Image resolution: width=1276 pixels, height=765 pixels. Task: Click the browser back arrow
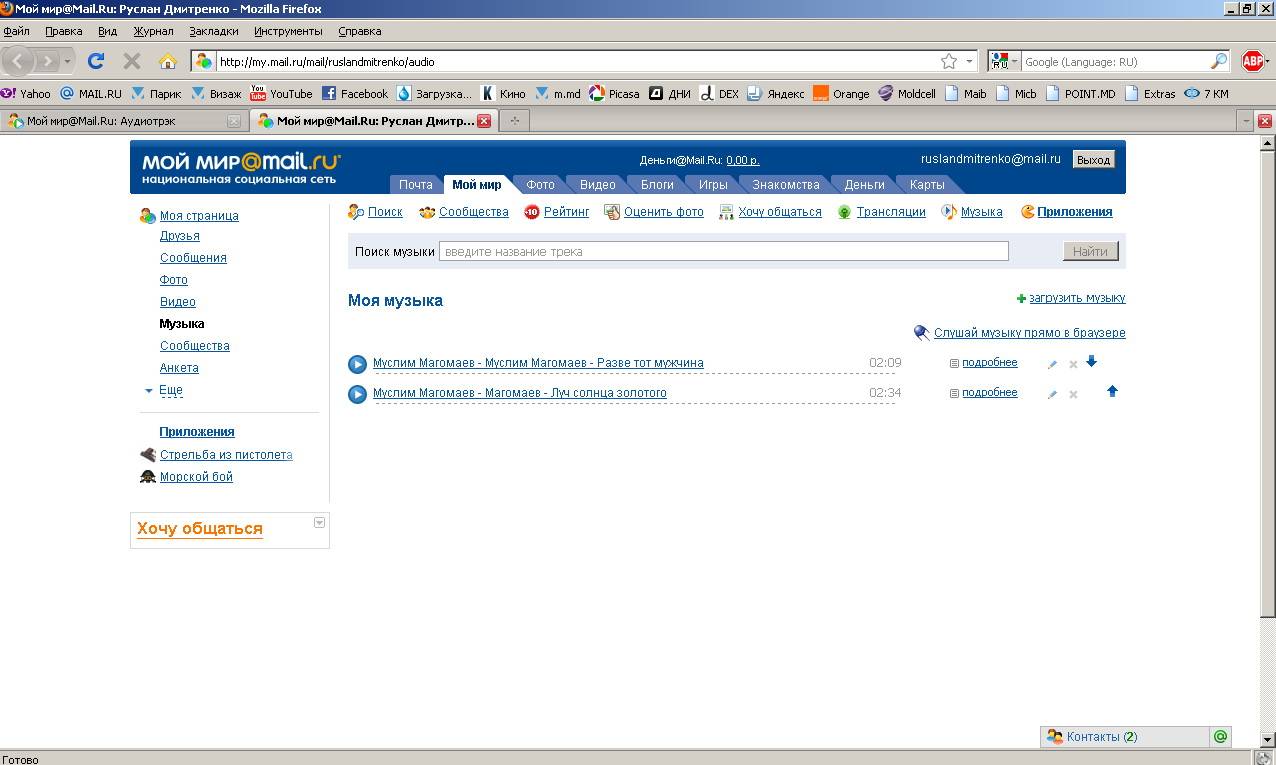[x=18, y=61]
